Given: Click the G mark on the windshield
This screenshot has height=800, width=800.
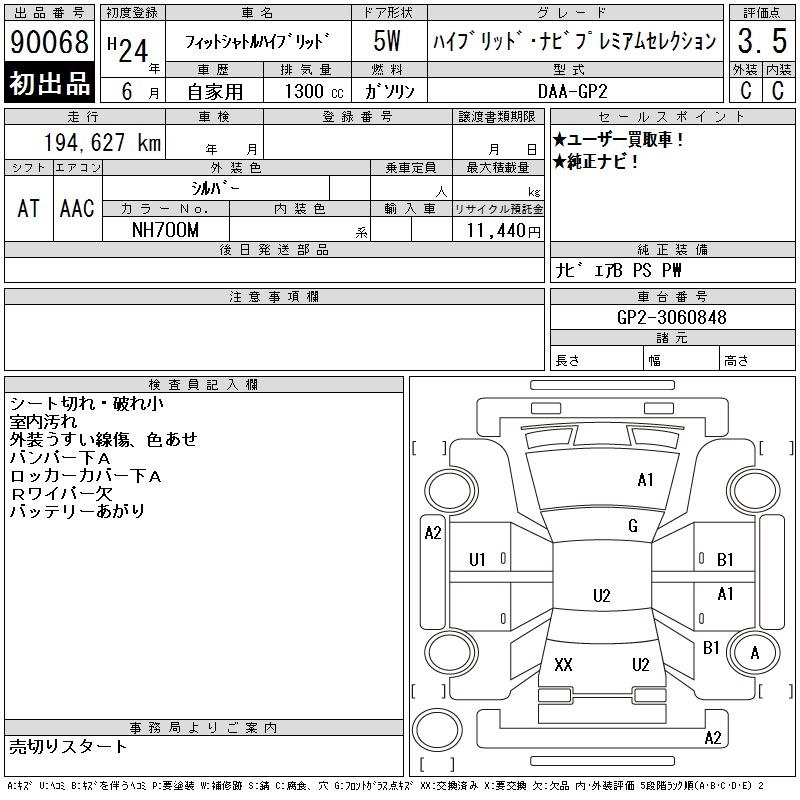Looking at the screenshot, I should tap(633, 526).
